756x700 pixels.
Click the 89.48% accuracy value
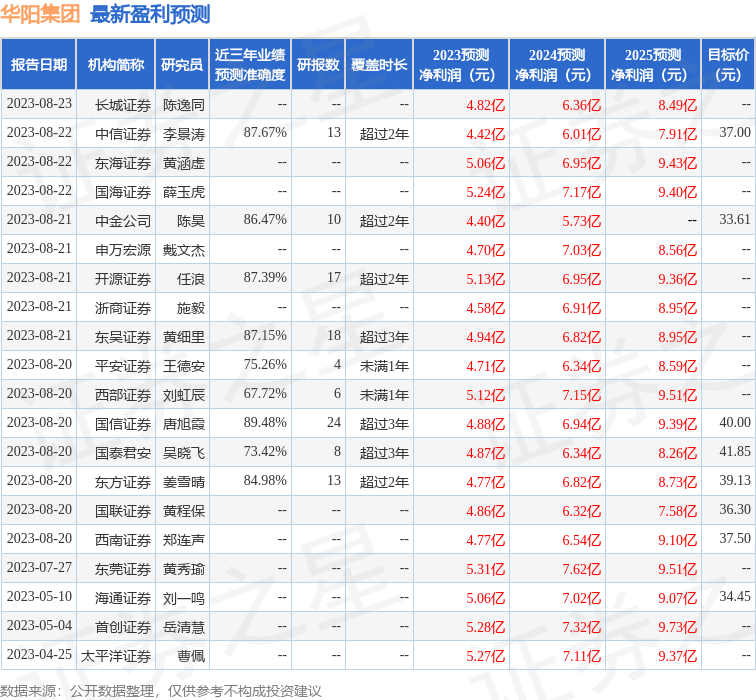point(265,422)
